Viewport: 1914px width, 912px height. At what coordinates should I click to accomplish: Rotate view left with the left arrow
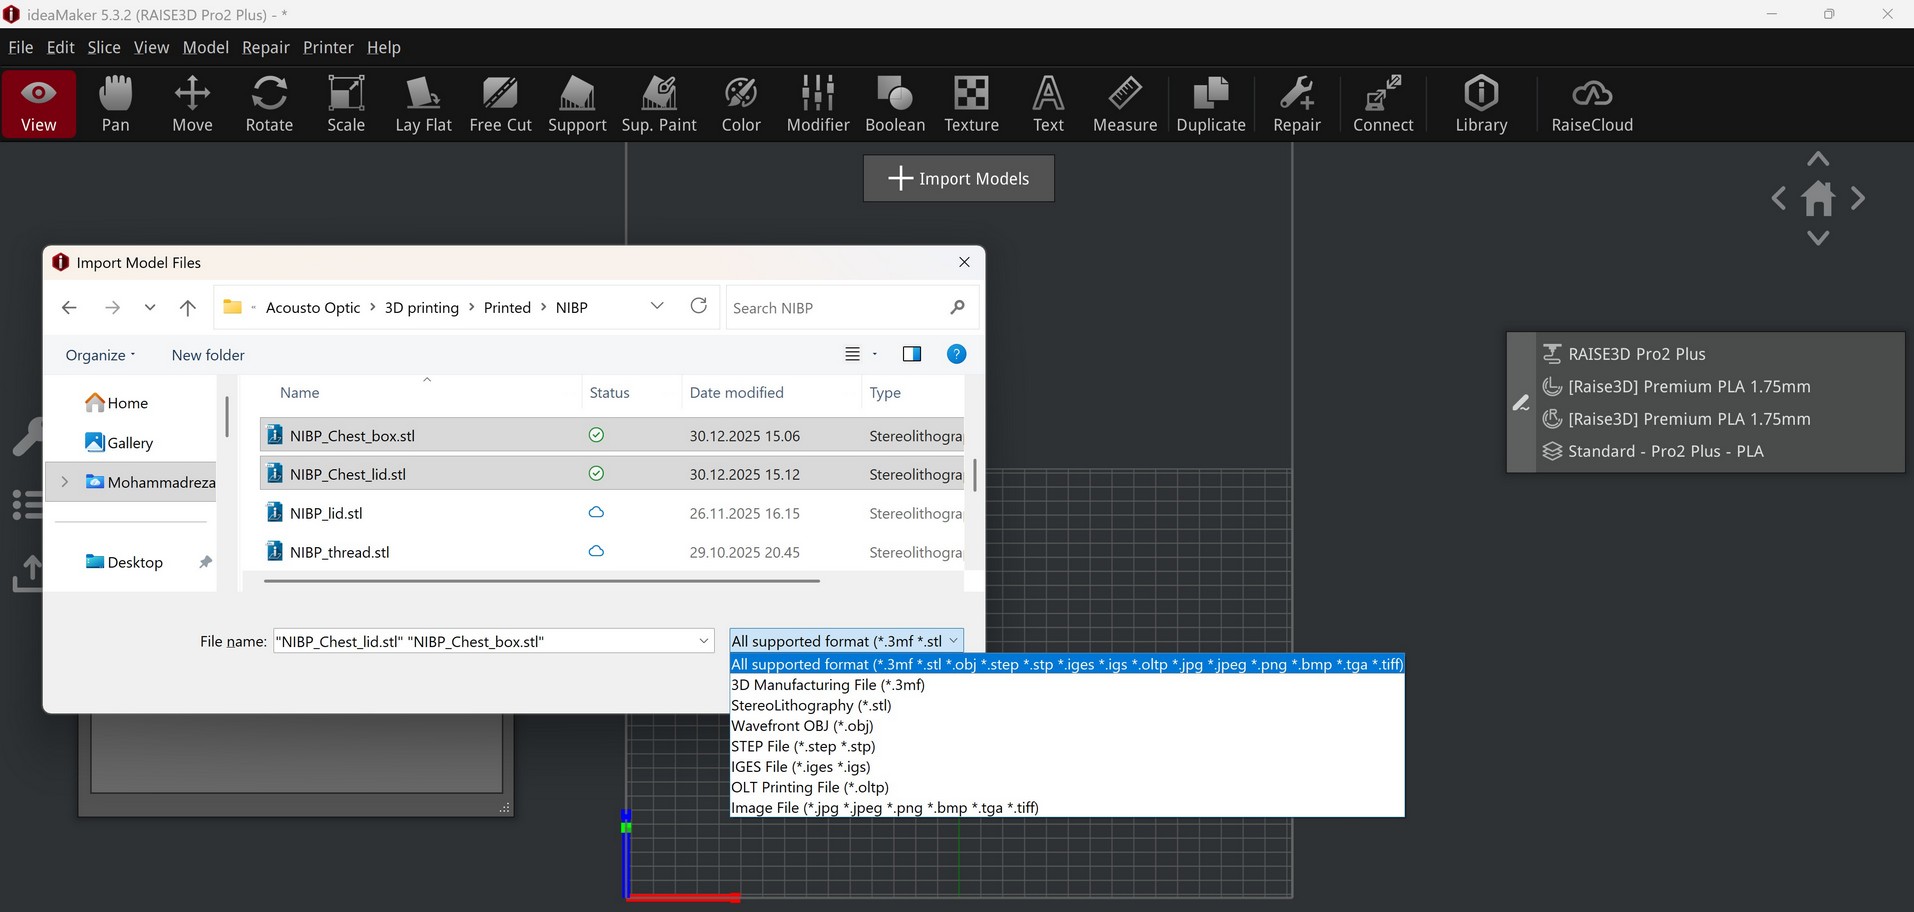click(1779, 198)
